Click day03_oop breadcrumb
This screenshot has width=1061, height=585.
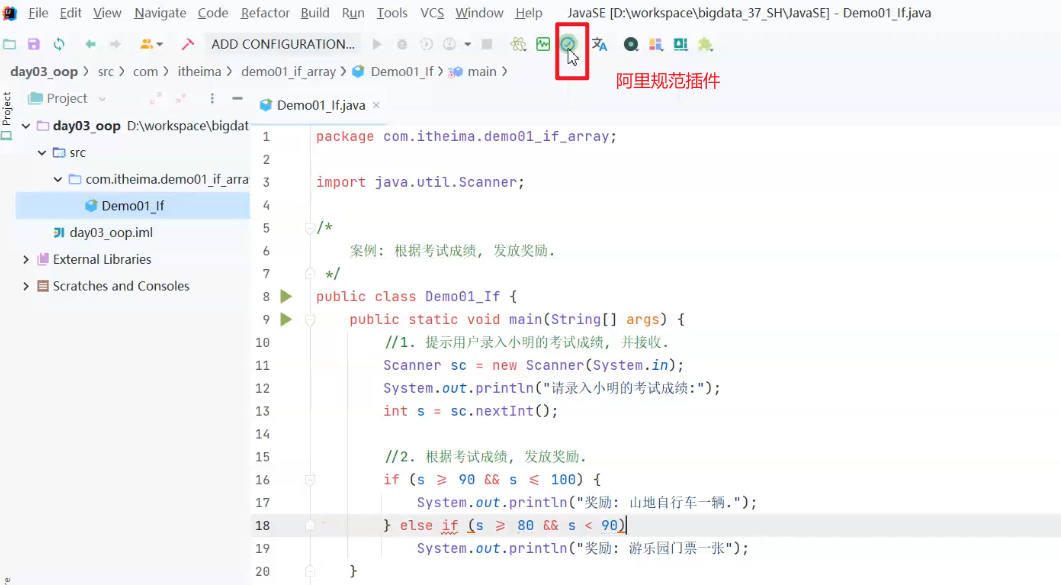44,72
